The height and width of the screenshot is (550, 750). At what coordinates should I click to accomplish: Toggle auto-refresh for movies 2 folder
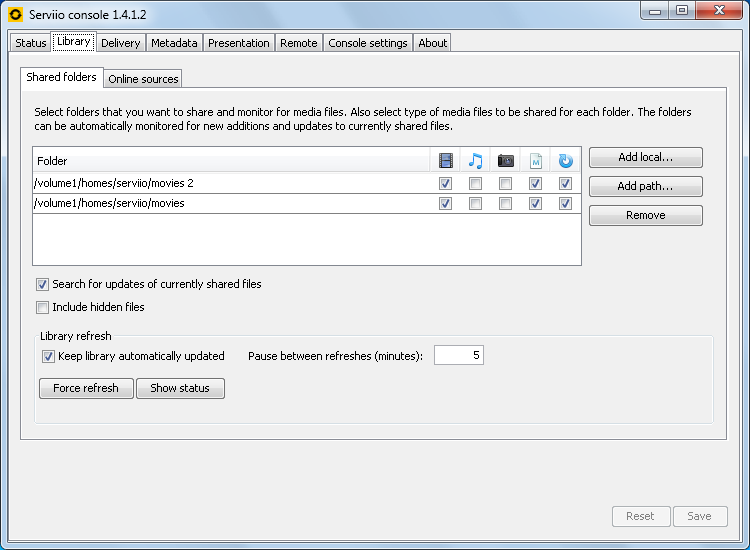tap(565, 184)
